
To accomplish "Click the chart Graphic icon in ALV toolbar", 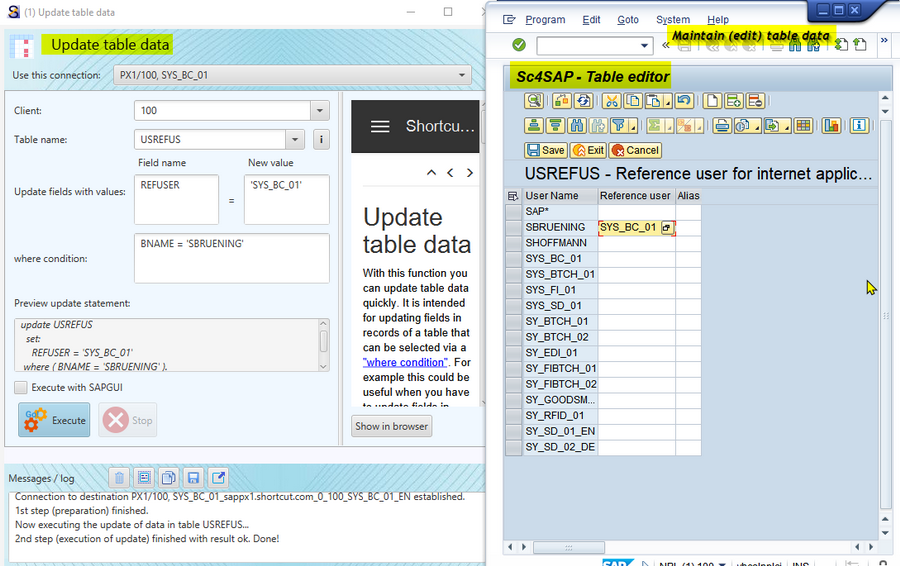I will coord(831,126).
